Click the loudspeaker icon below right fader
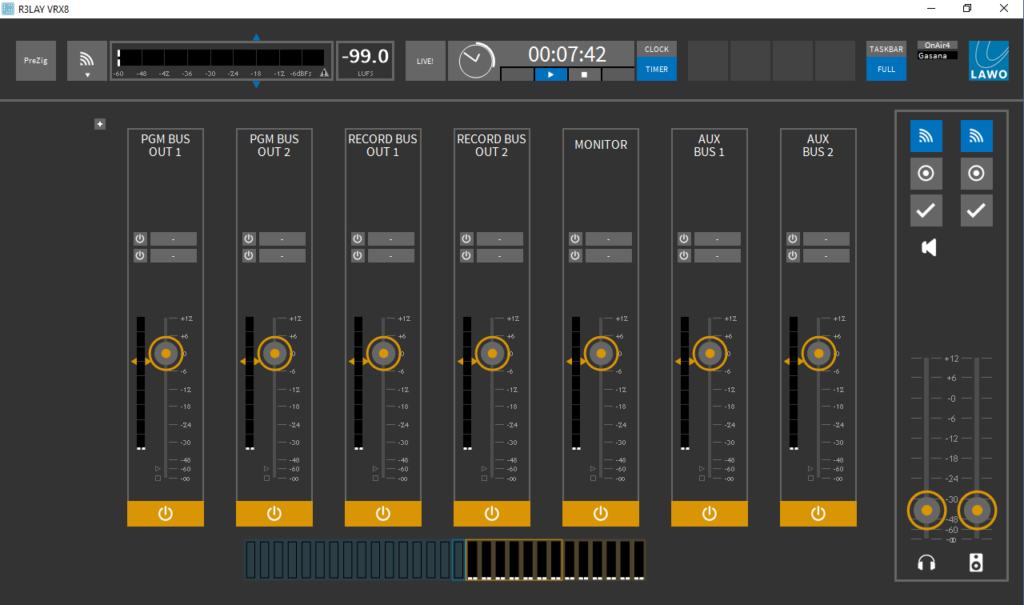Viewport: 1024px width, 605px height. pyautogui.click(x=976, y=563)
